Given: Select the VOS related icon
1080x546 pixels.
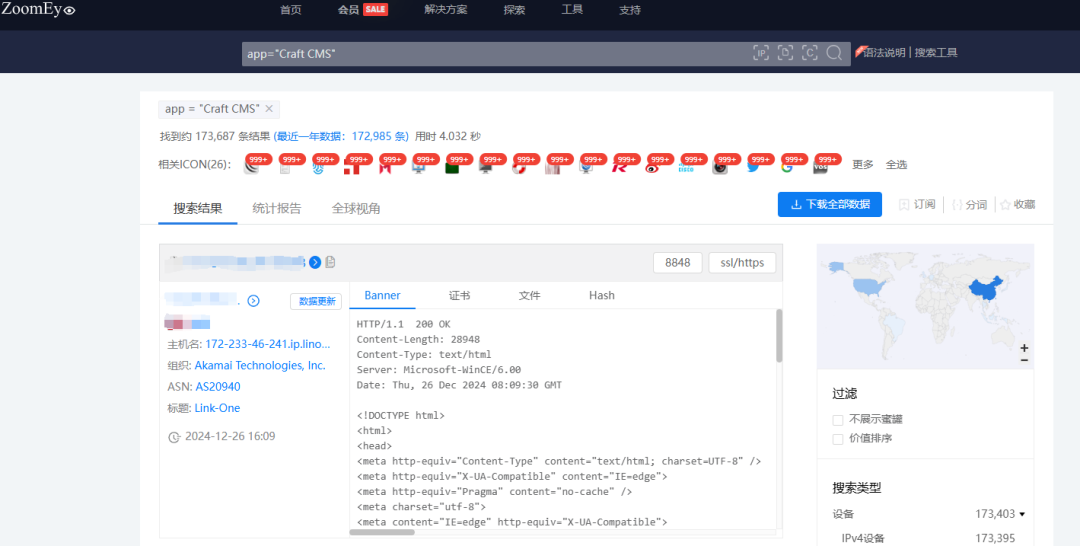Looking at the screenshot, I should [821, 166].
